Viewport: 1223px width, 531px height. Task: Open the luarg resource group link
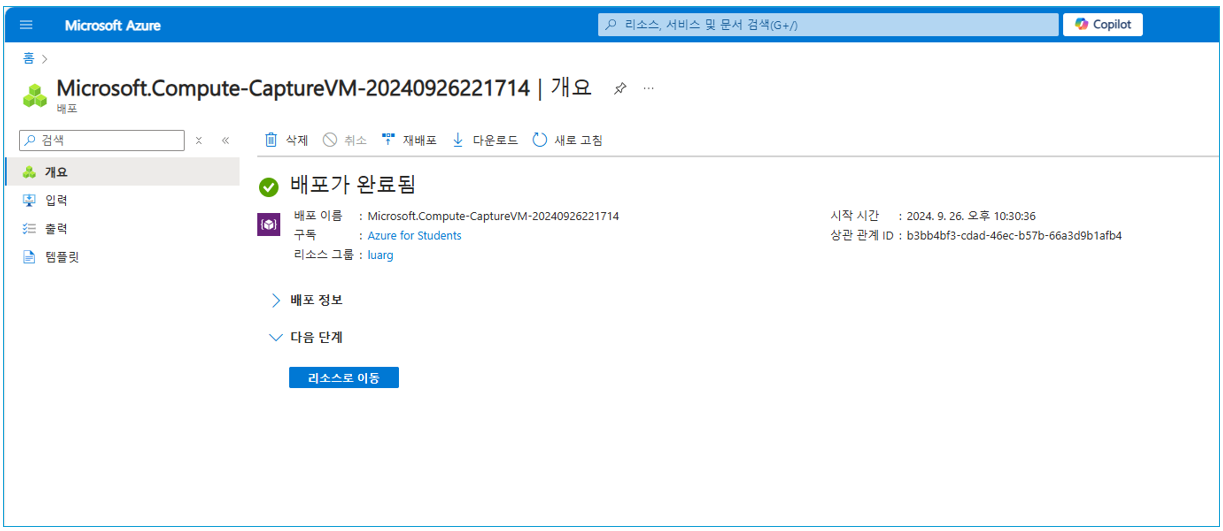coord(380,255)
